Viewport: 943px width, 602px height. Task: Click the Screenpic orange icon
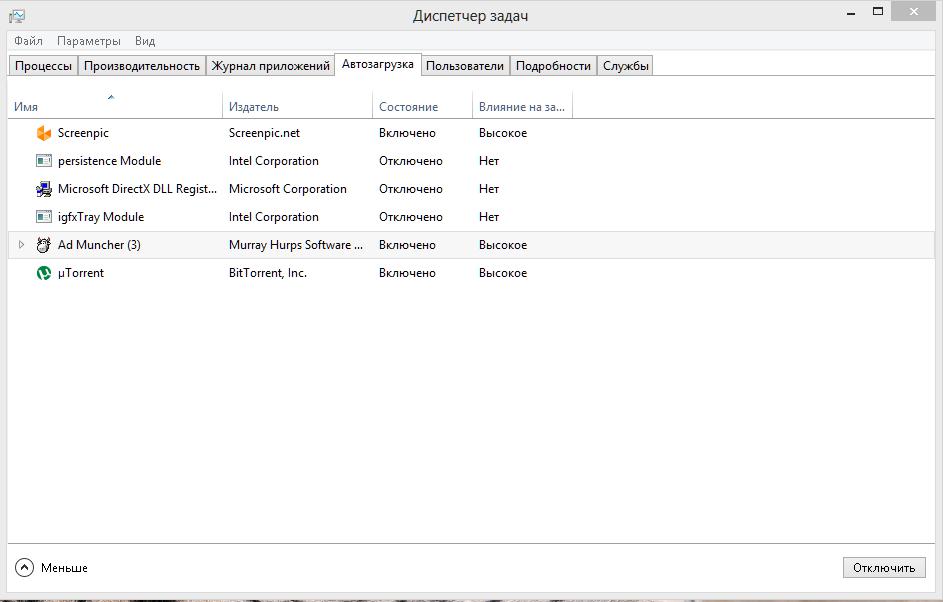pyautogui.click(x=43, y=133)
